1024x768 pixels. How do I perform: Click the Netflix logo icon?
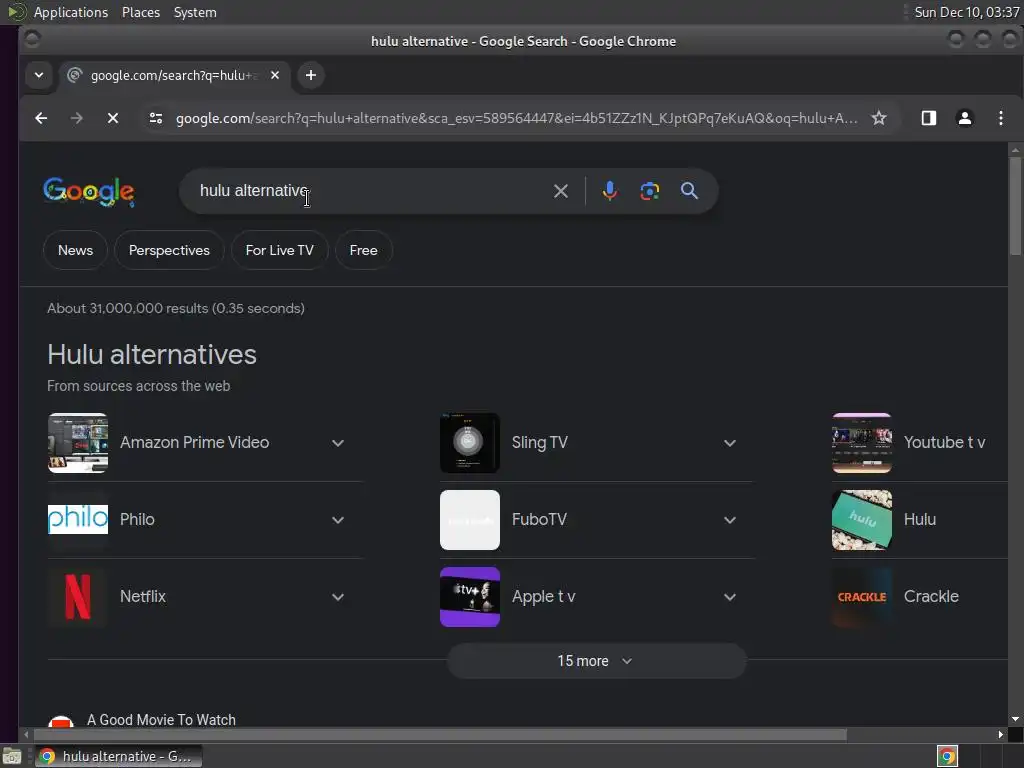tap(78, 597)
